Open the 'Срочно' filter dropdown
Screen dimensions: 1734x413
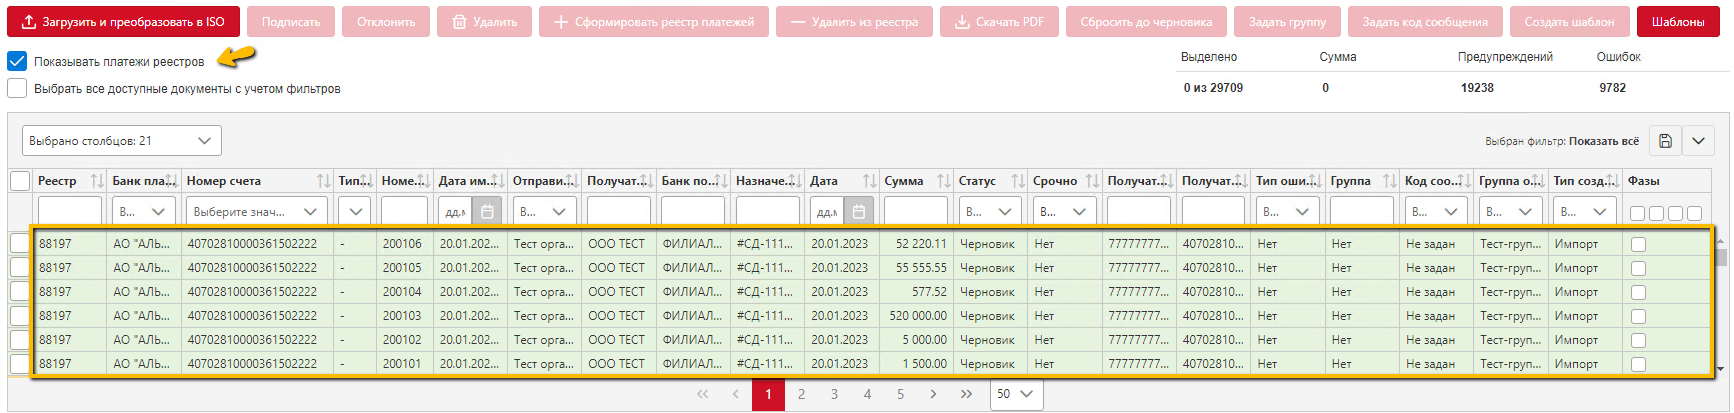[x=1064, y=212]
